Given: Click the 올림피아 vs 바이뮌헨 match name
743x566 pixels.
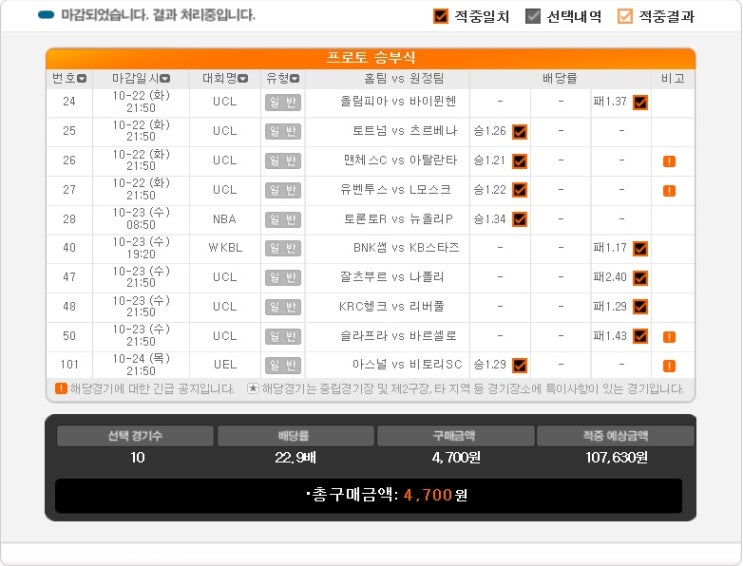Looking at the screenshot, I should [x=398, y=101].
